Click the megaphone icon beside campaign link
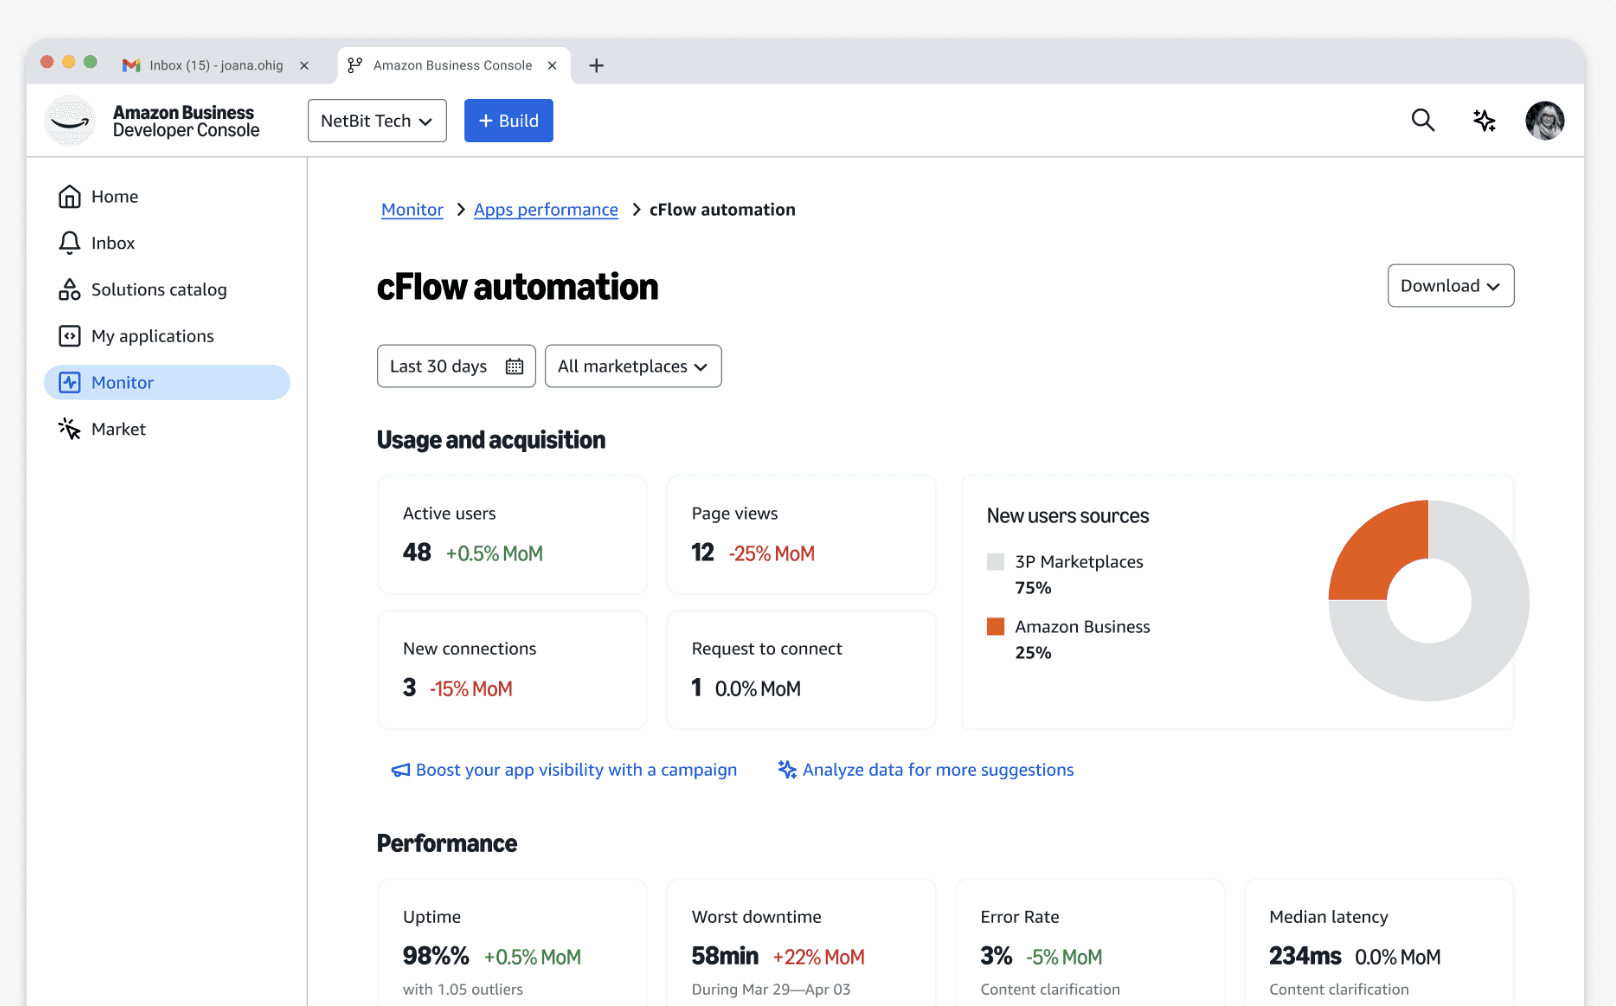 click(x=400, y=770)
